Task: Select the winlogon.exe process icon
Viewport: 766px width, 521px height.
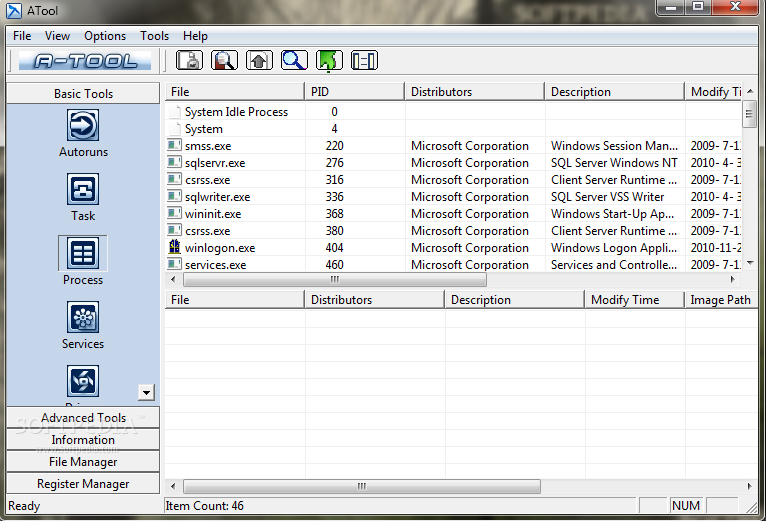Action: tap(174, 247)
